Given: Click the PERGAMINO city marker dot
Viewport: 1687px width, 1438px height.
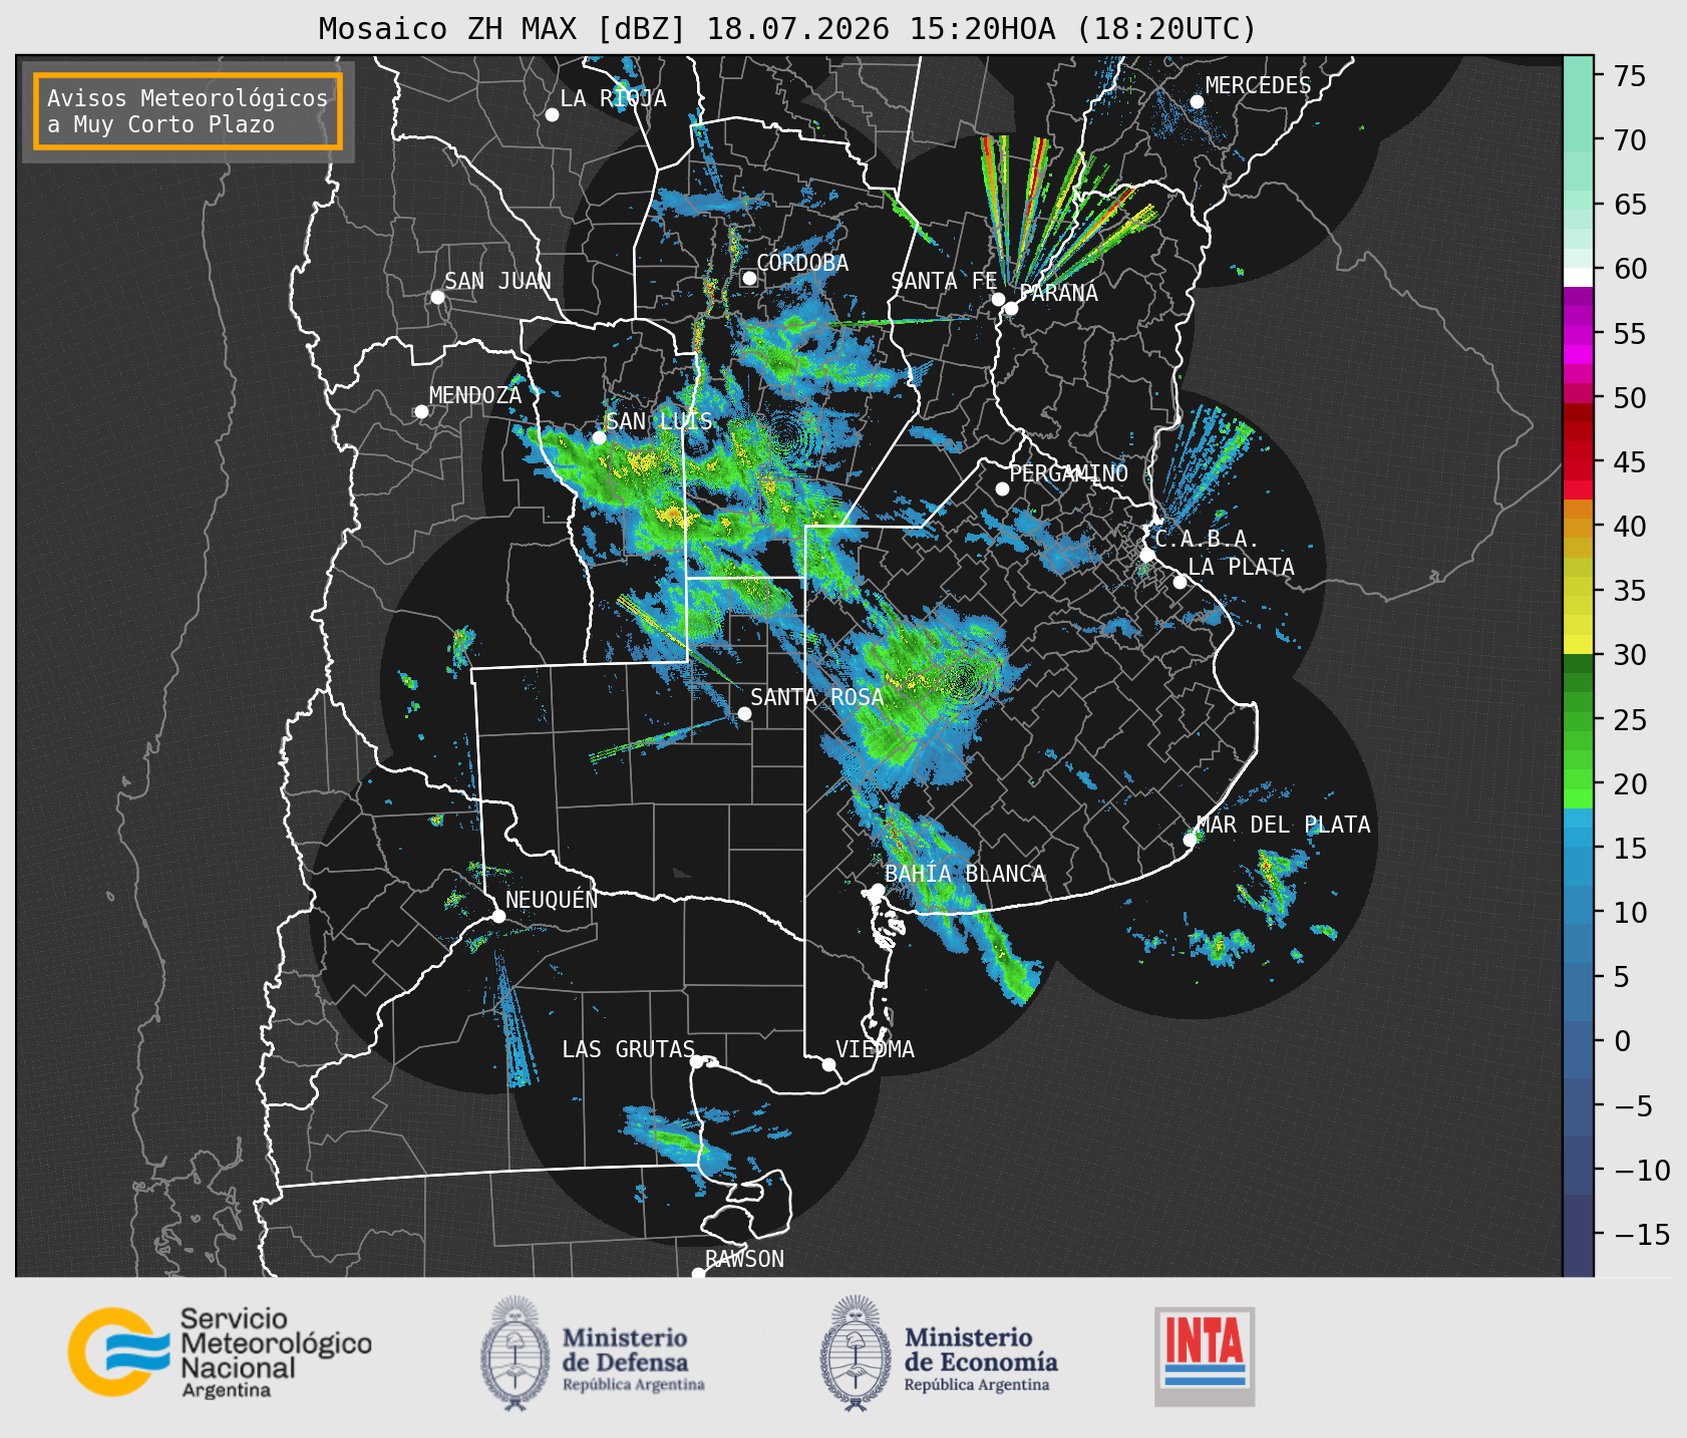Looking at the screenshot, I should pyautogui.click(x=1002, y=489).
